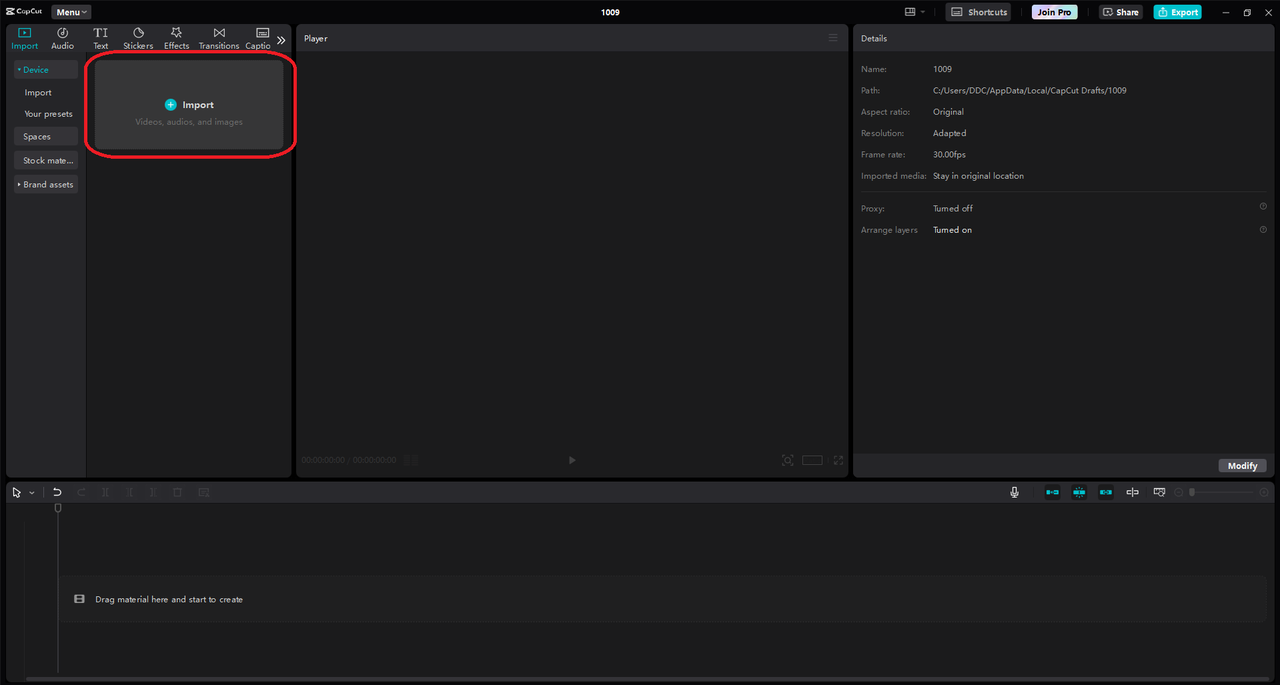Click the Record voiceover microphone icon
This screenshot has height=685, width=1280.
(x=1014, y=492)
